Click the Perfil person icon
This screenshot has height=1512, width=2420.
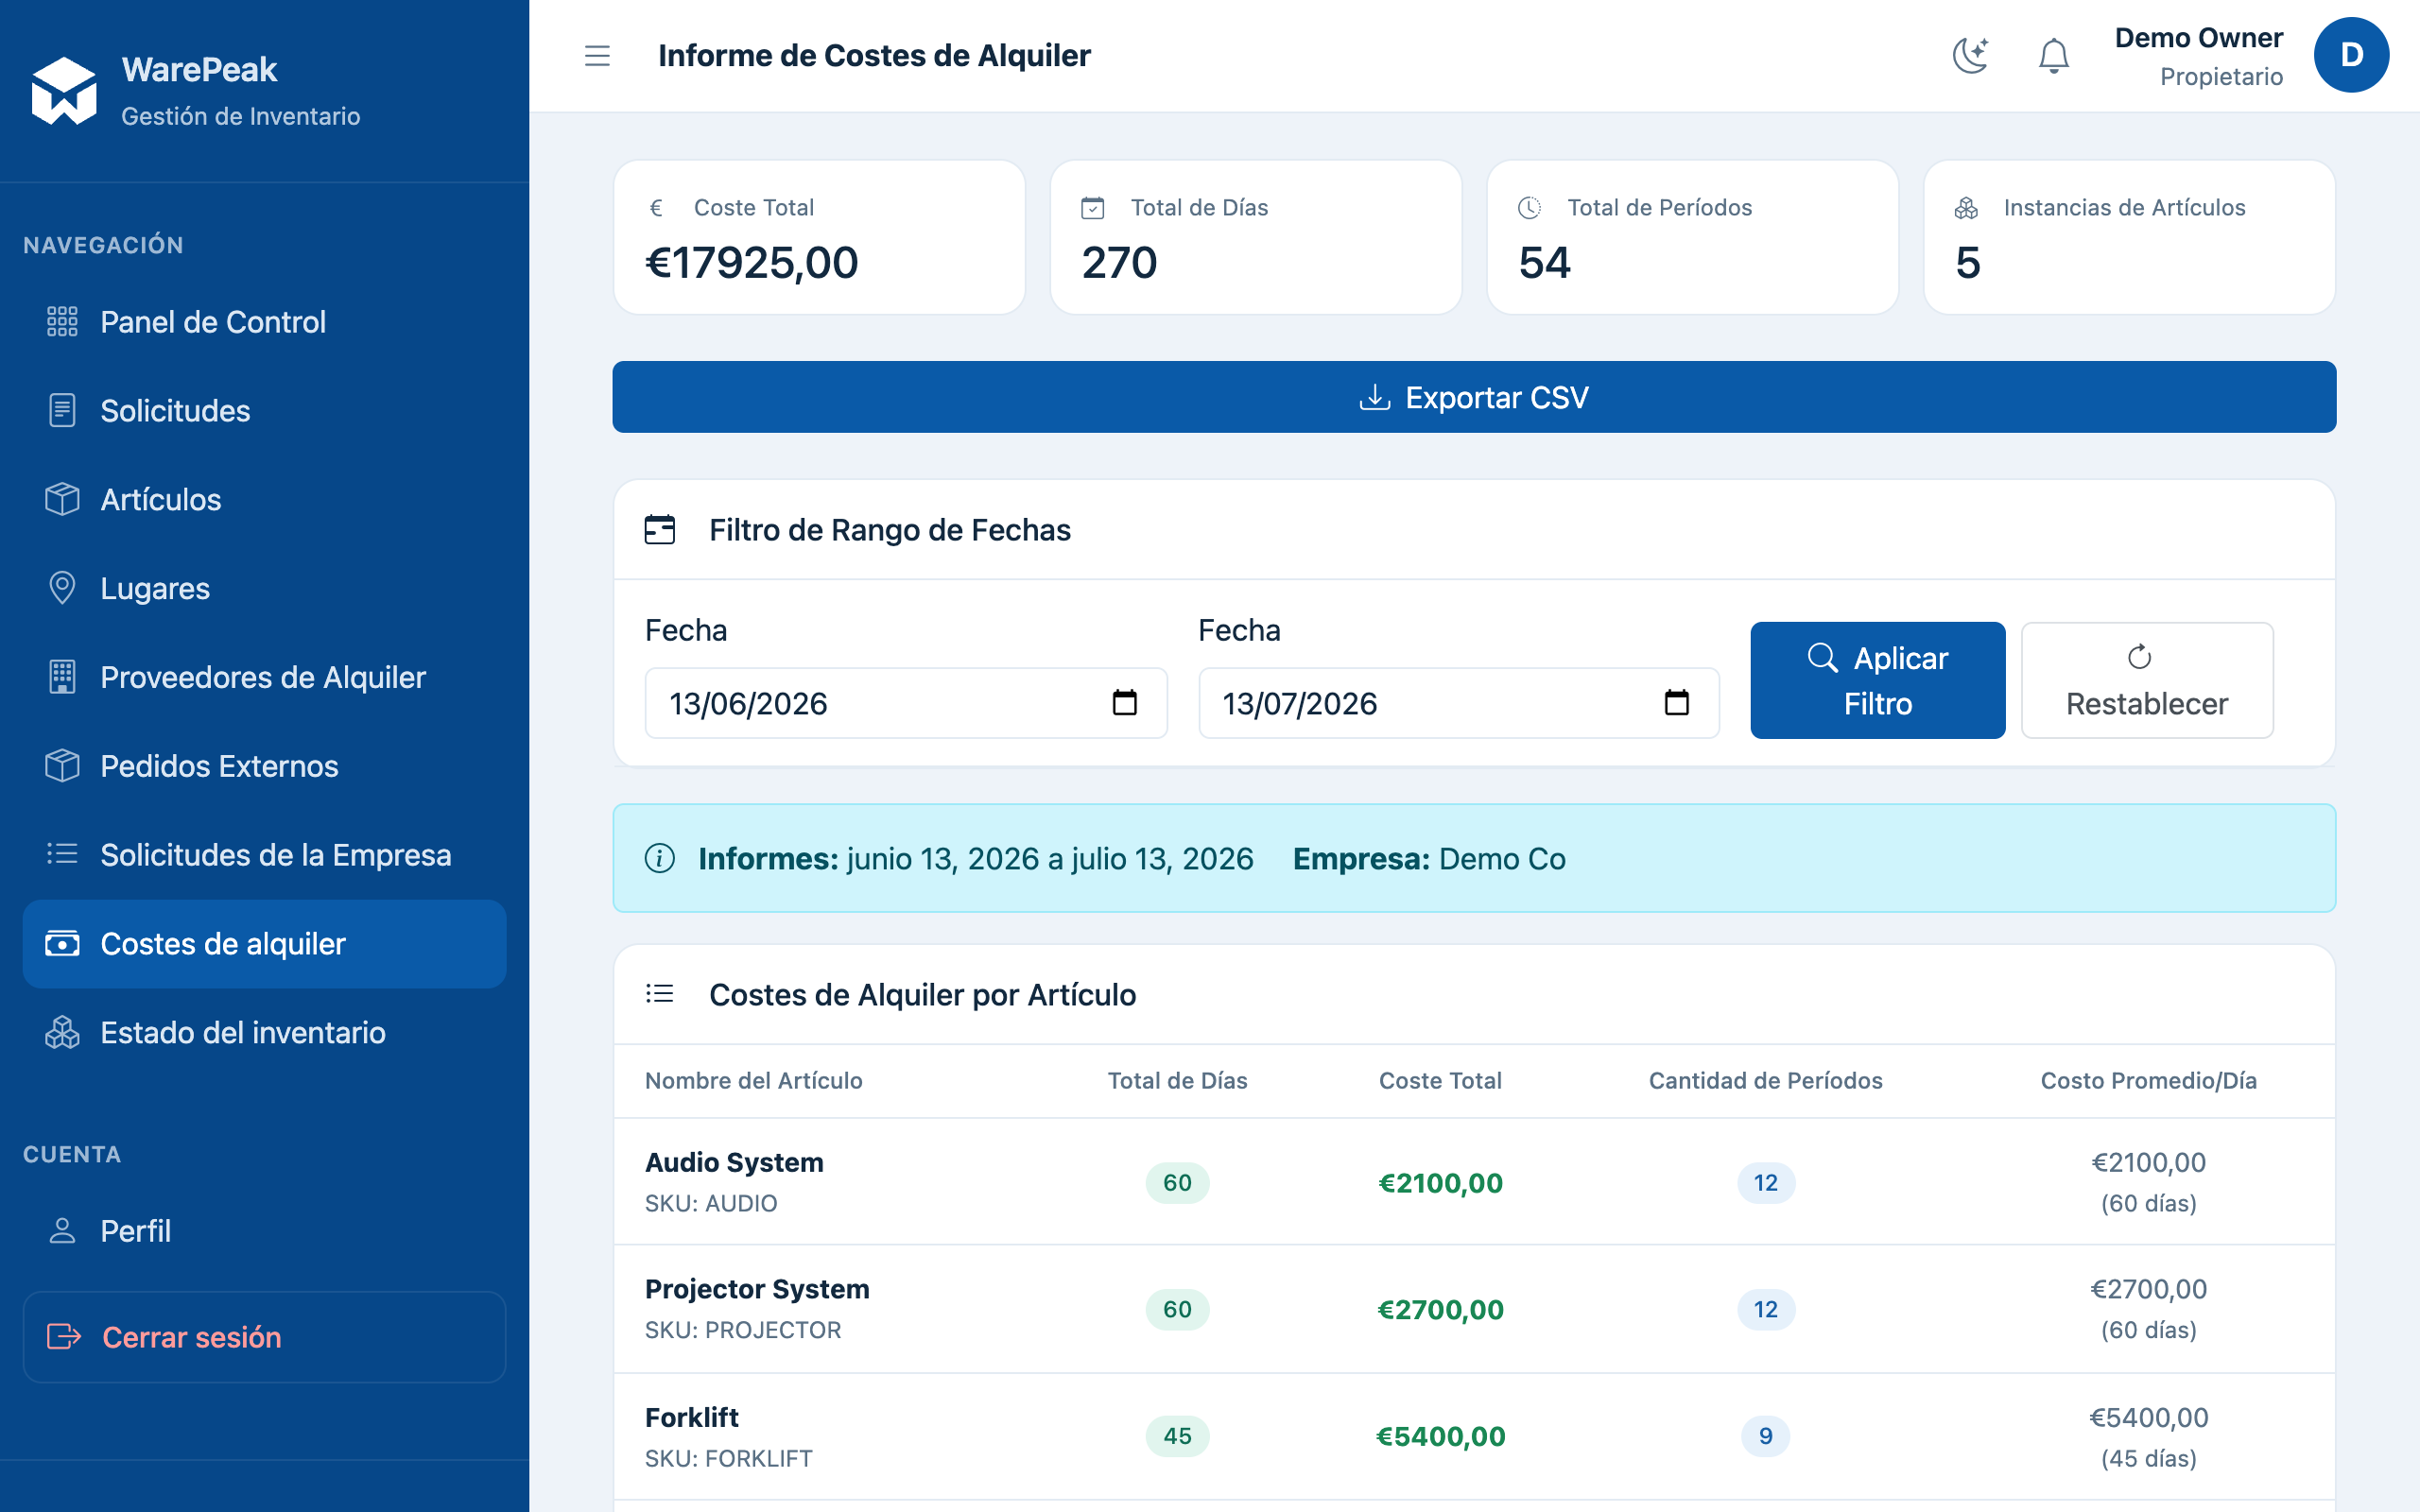(62, 1231)
